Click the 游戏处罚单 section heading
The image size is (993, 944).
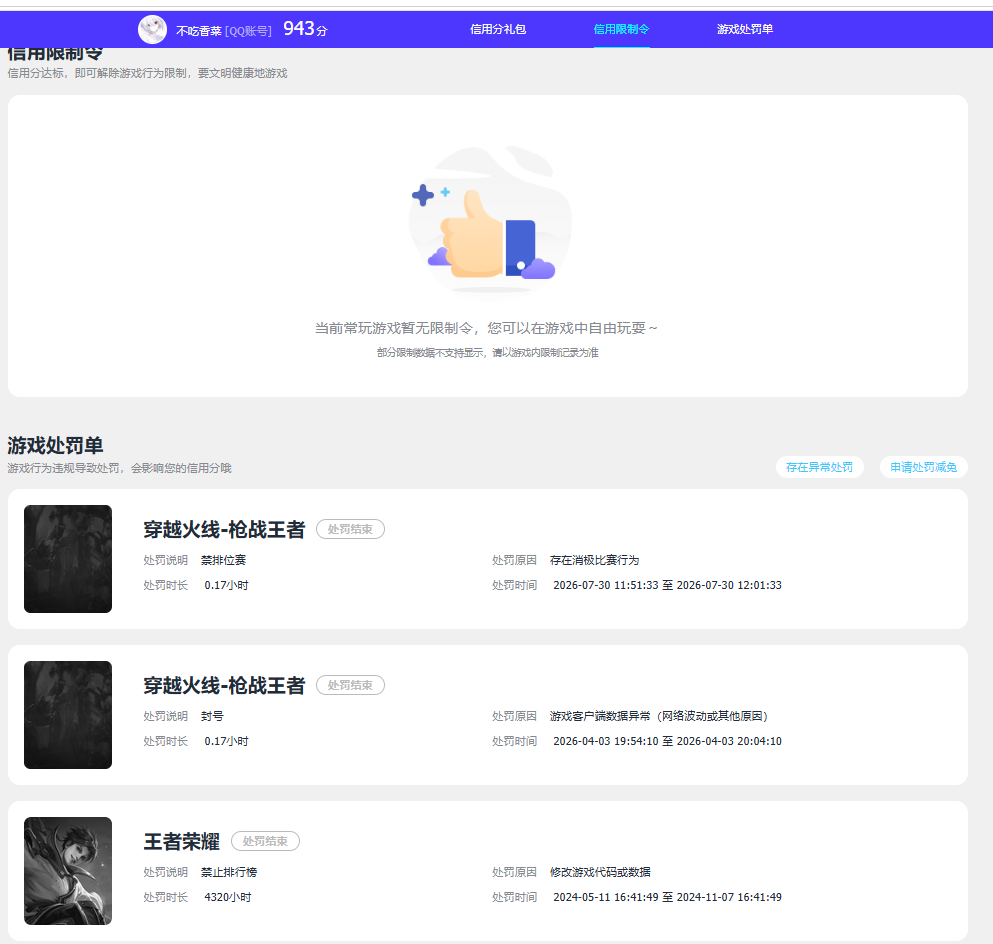pos(55,446)
